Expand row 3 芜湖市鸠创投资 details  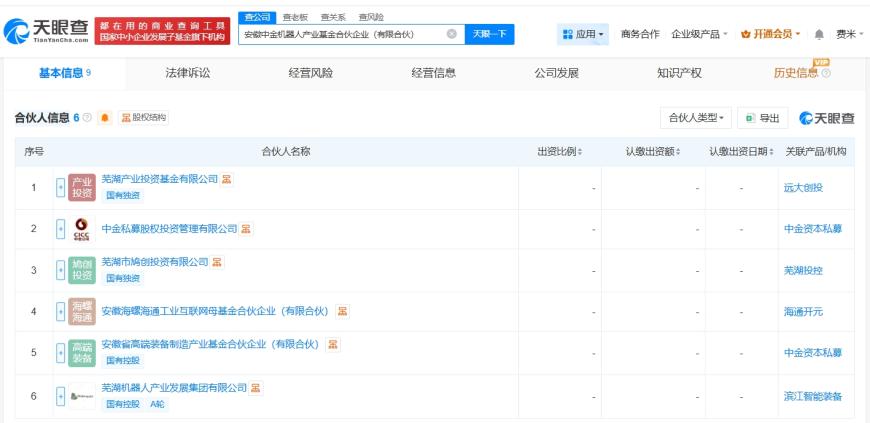(60, 270)
